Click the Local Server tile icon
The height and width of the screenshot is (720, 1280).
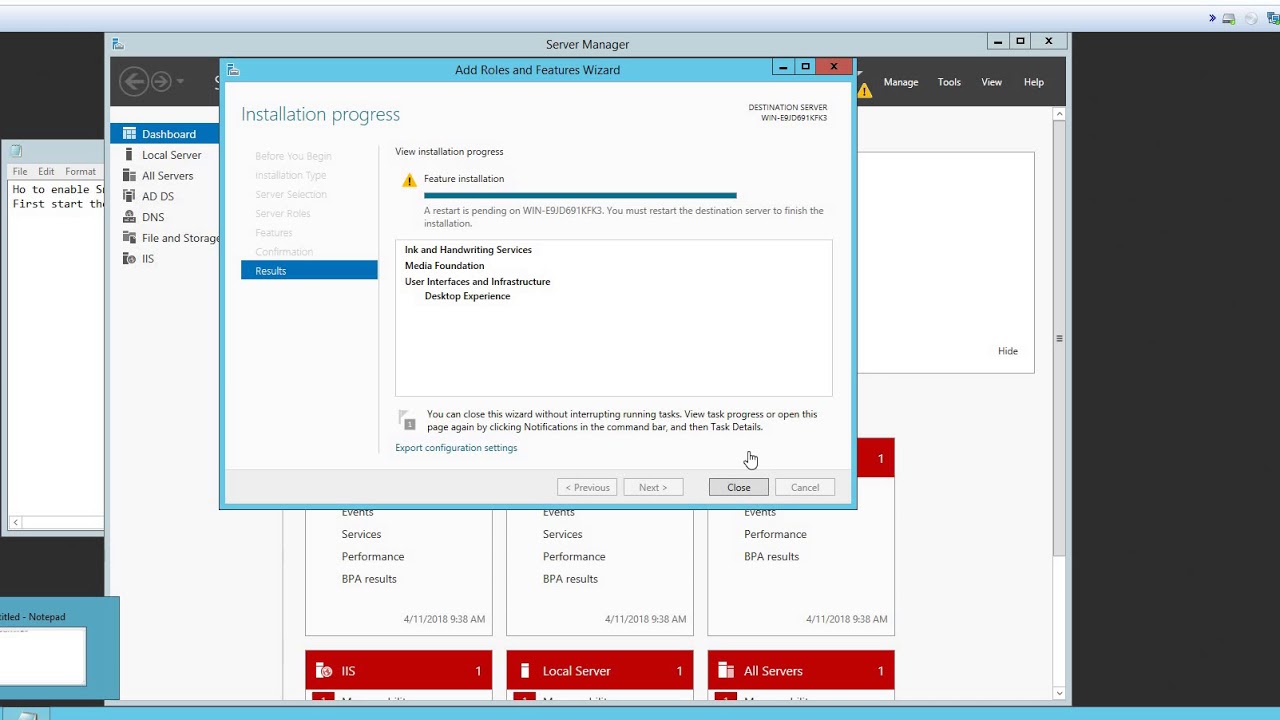[x=525, y=671]
